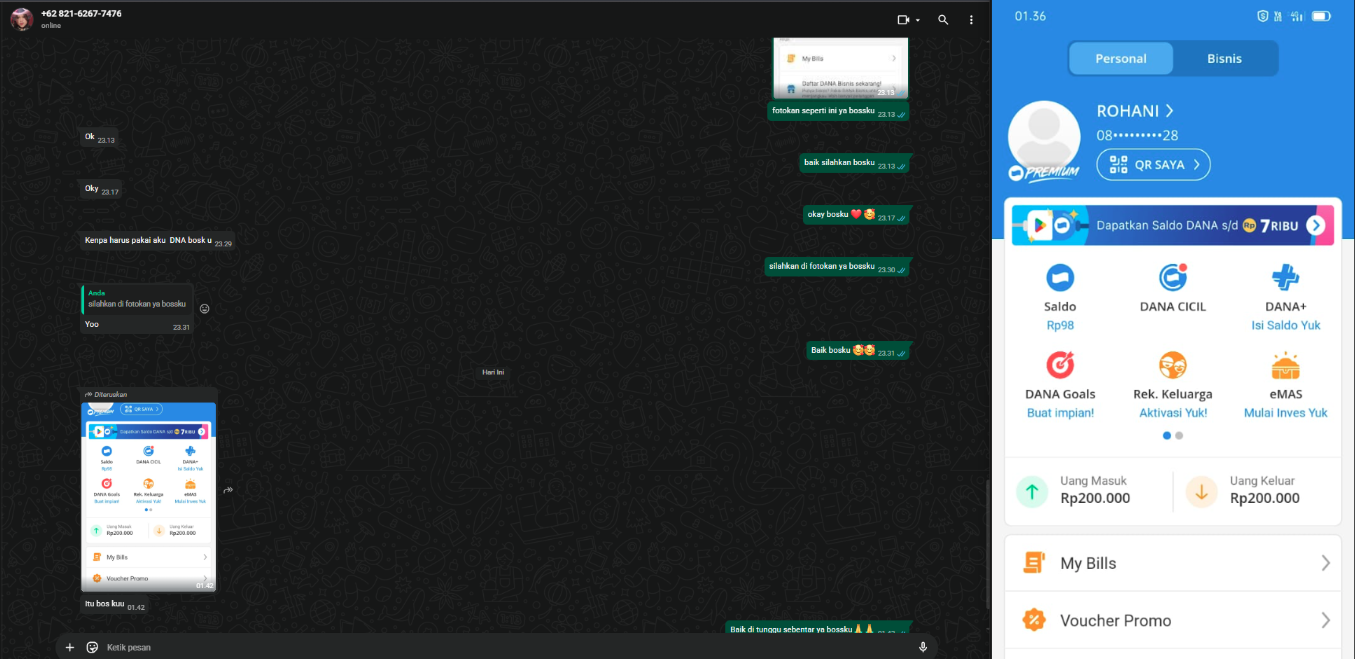Open the WhatsApp chat three-dot menu

[x=971, y=20]
